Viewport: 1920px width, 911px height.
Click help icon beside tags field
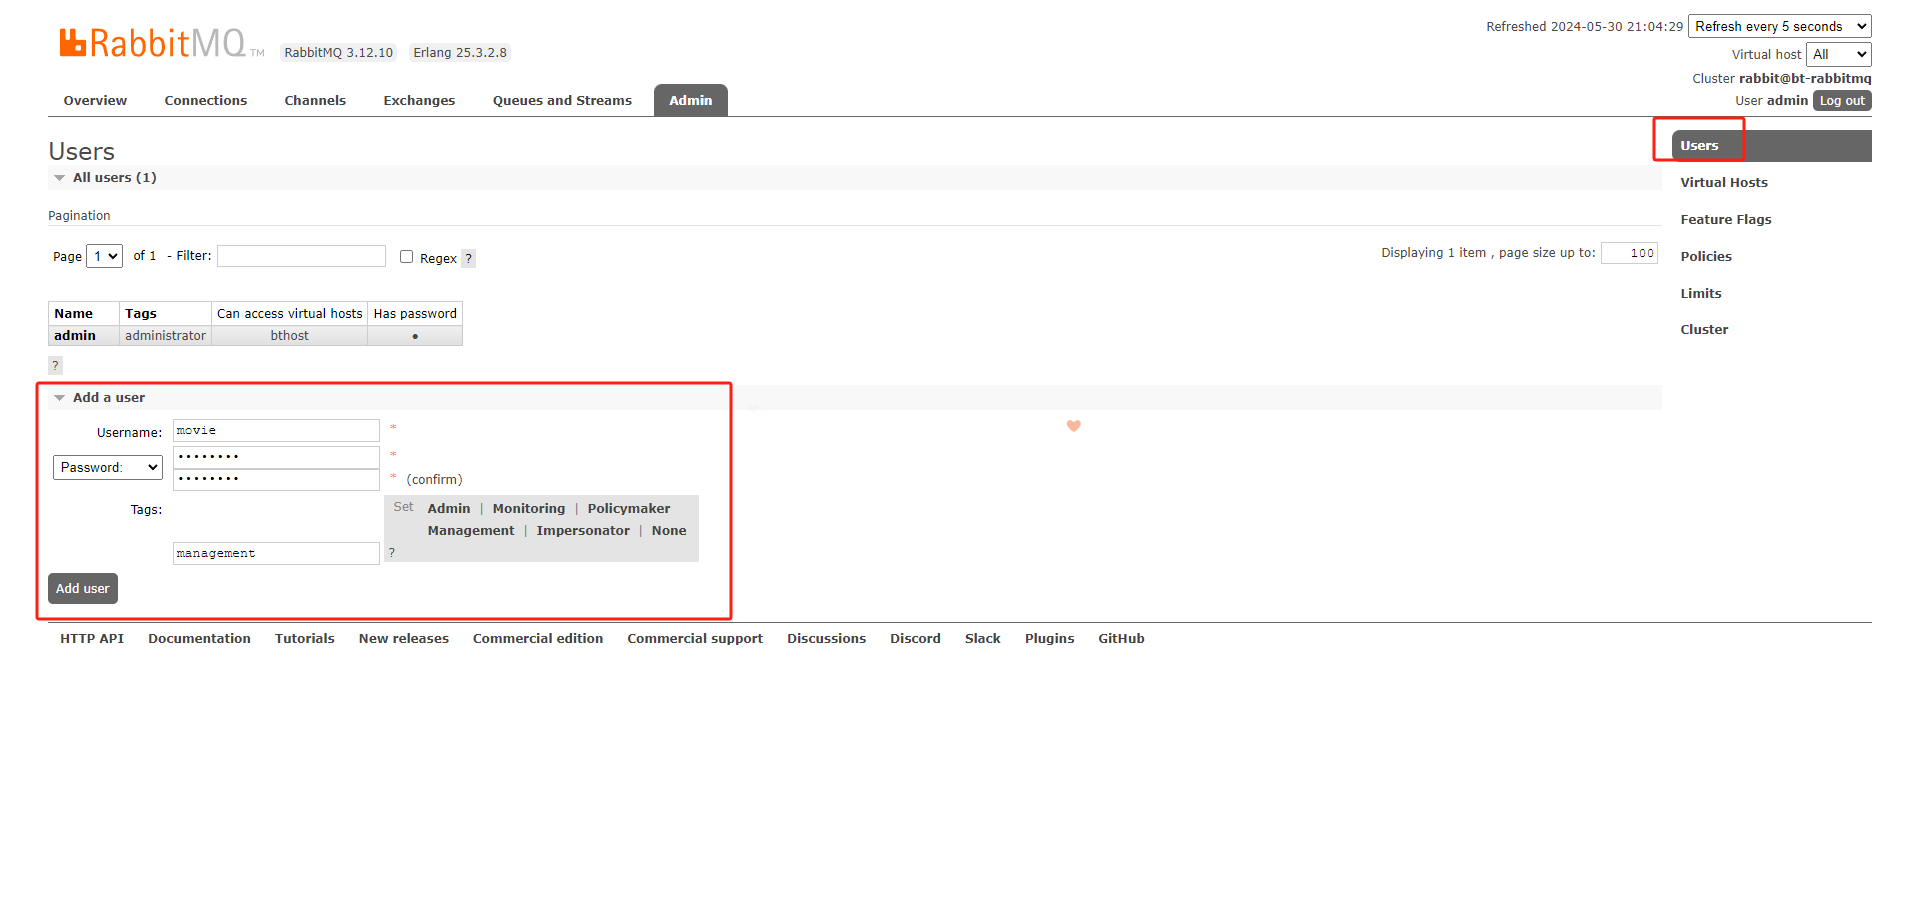(x=391, y=552)
